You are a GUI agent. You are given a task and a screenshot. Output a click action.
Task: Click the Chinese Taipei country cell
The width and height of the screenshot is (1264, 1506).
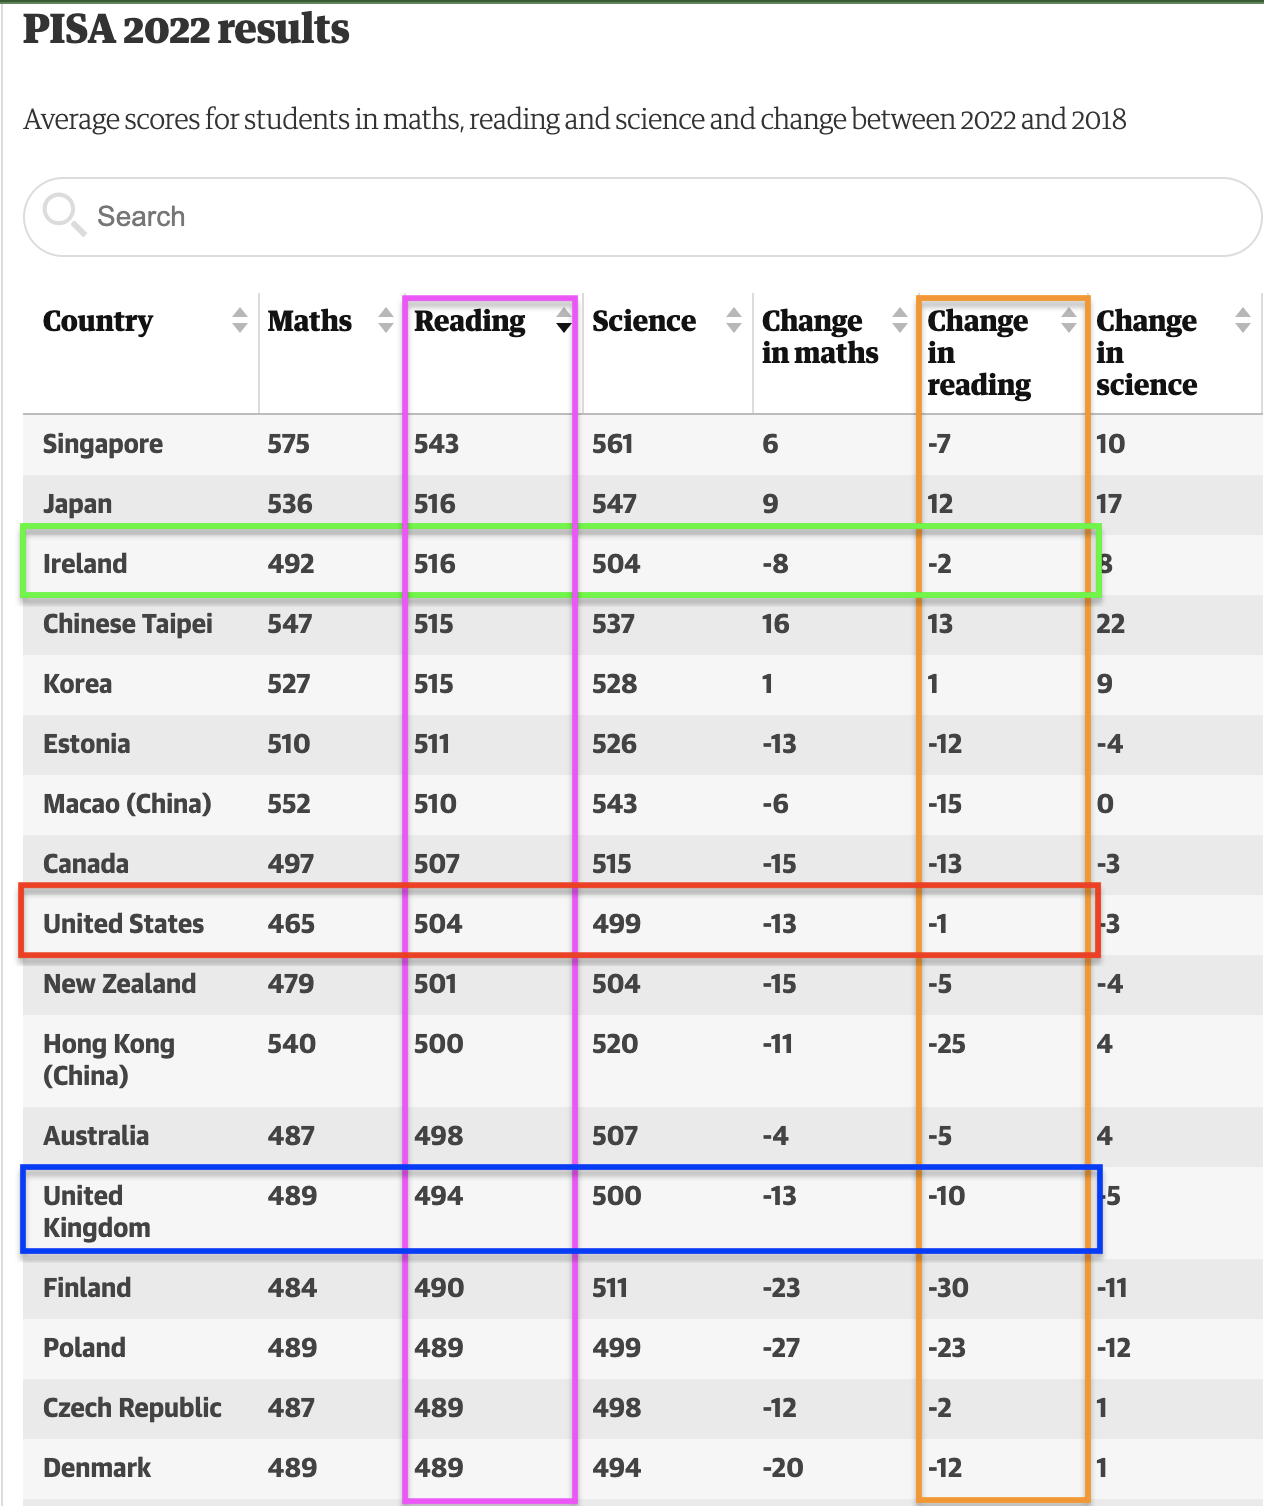[x=128, y=624]
